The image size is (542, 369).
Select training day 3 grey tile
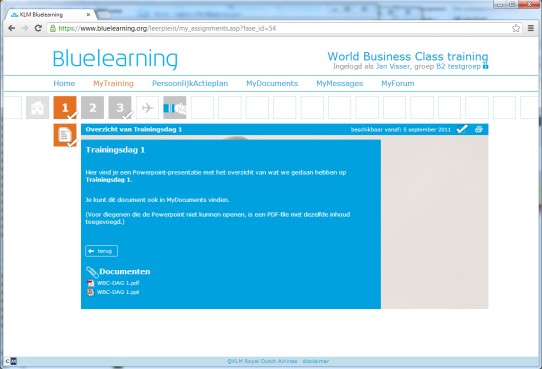[120, 107]
